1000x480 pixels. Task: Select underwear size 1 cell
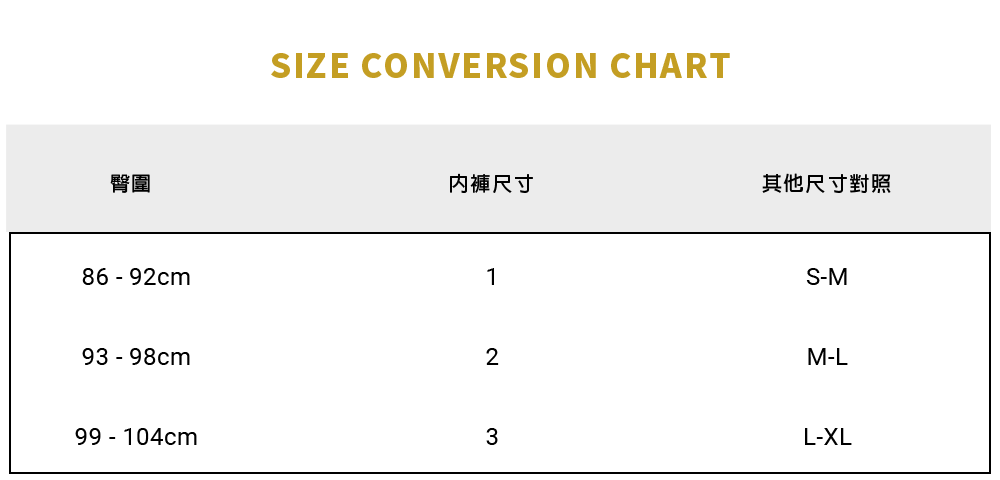click(x=491, y=277)
